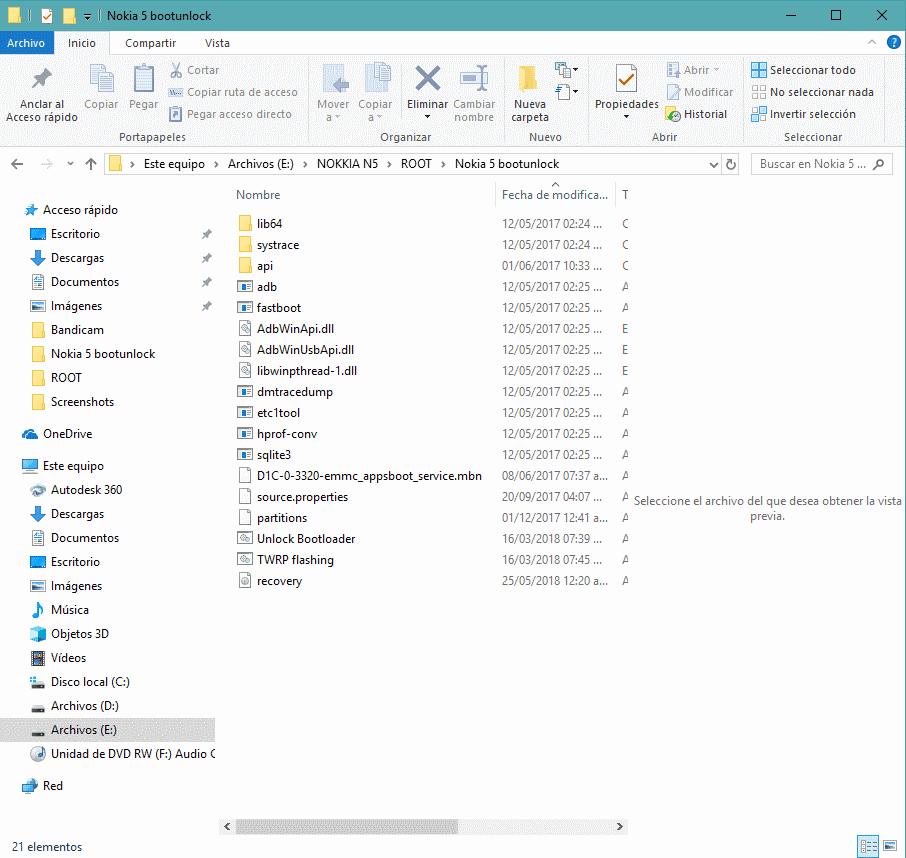Switch to large icons view in status bar
Image resolution: width=906 pixels, height=858 pixels.
click(x=890, y=846)
